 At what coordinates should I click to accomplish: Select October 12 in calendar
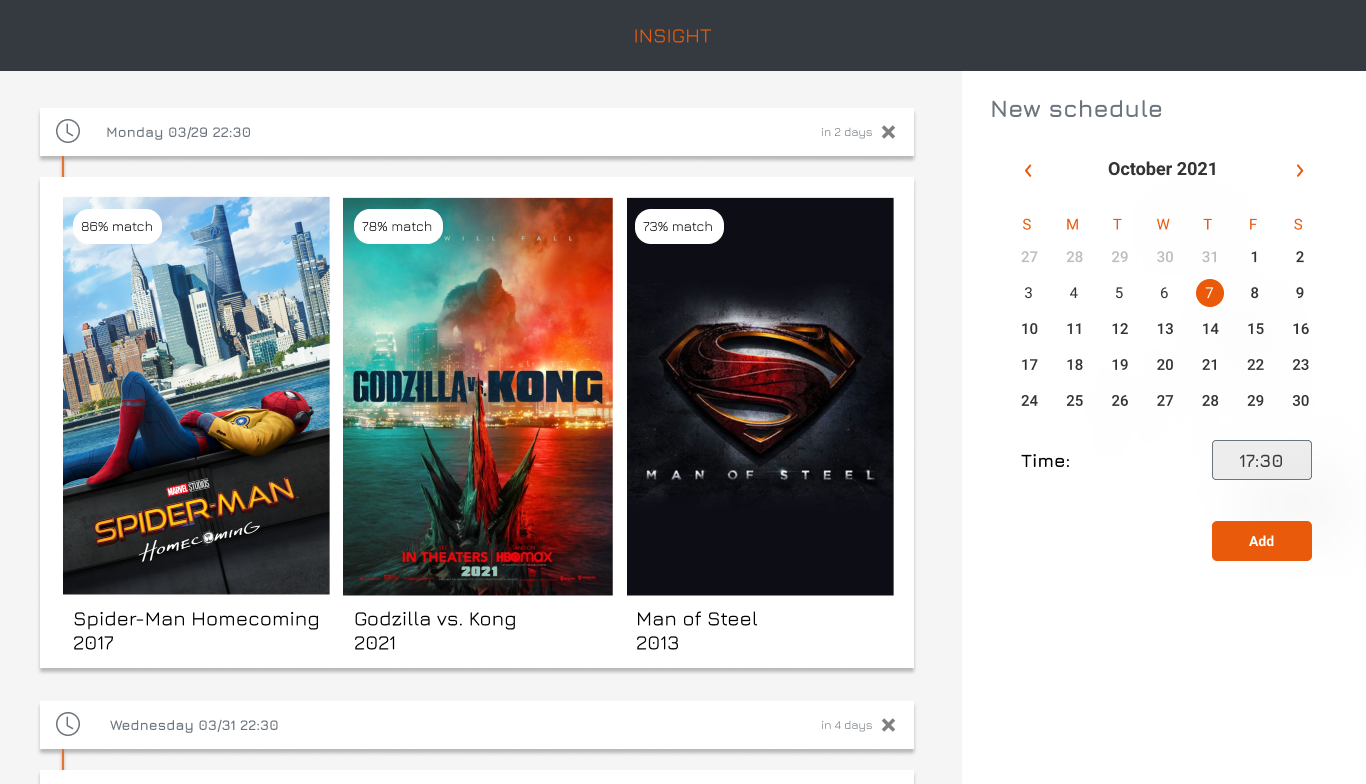1120,329
